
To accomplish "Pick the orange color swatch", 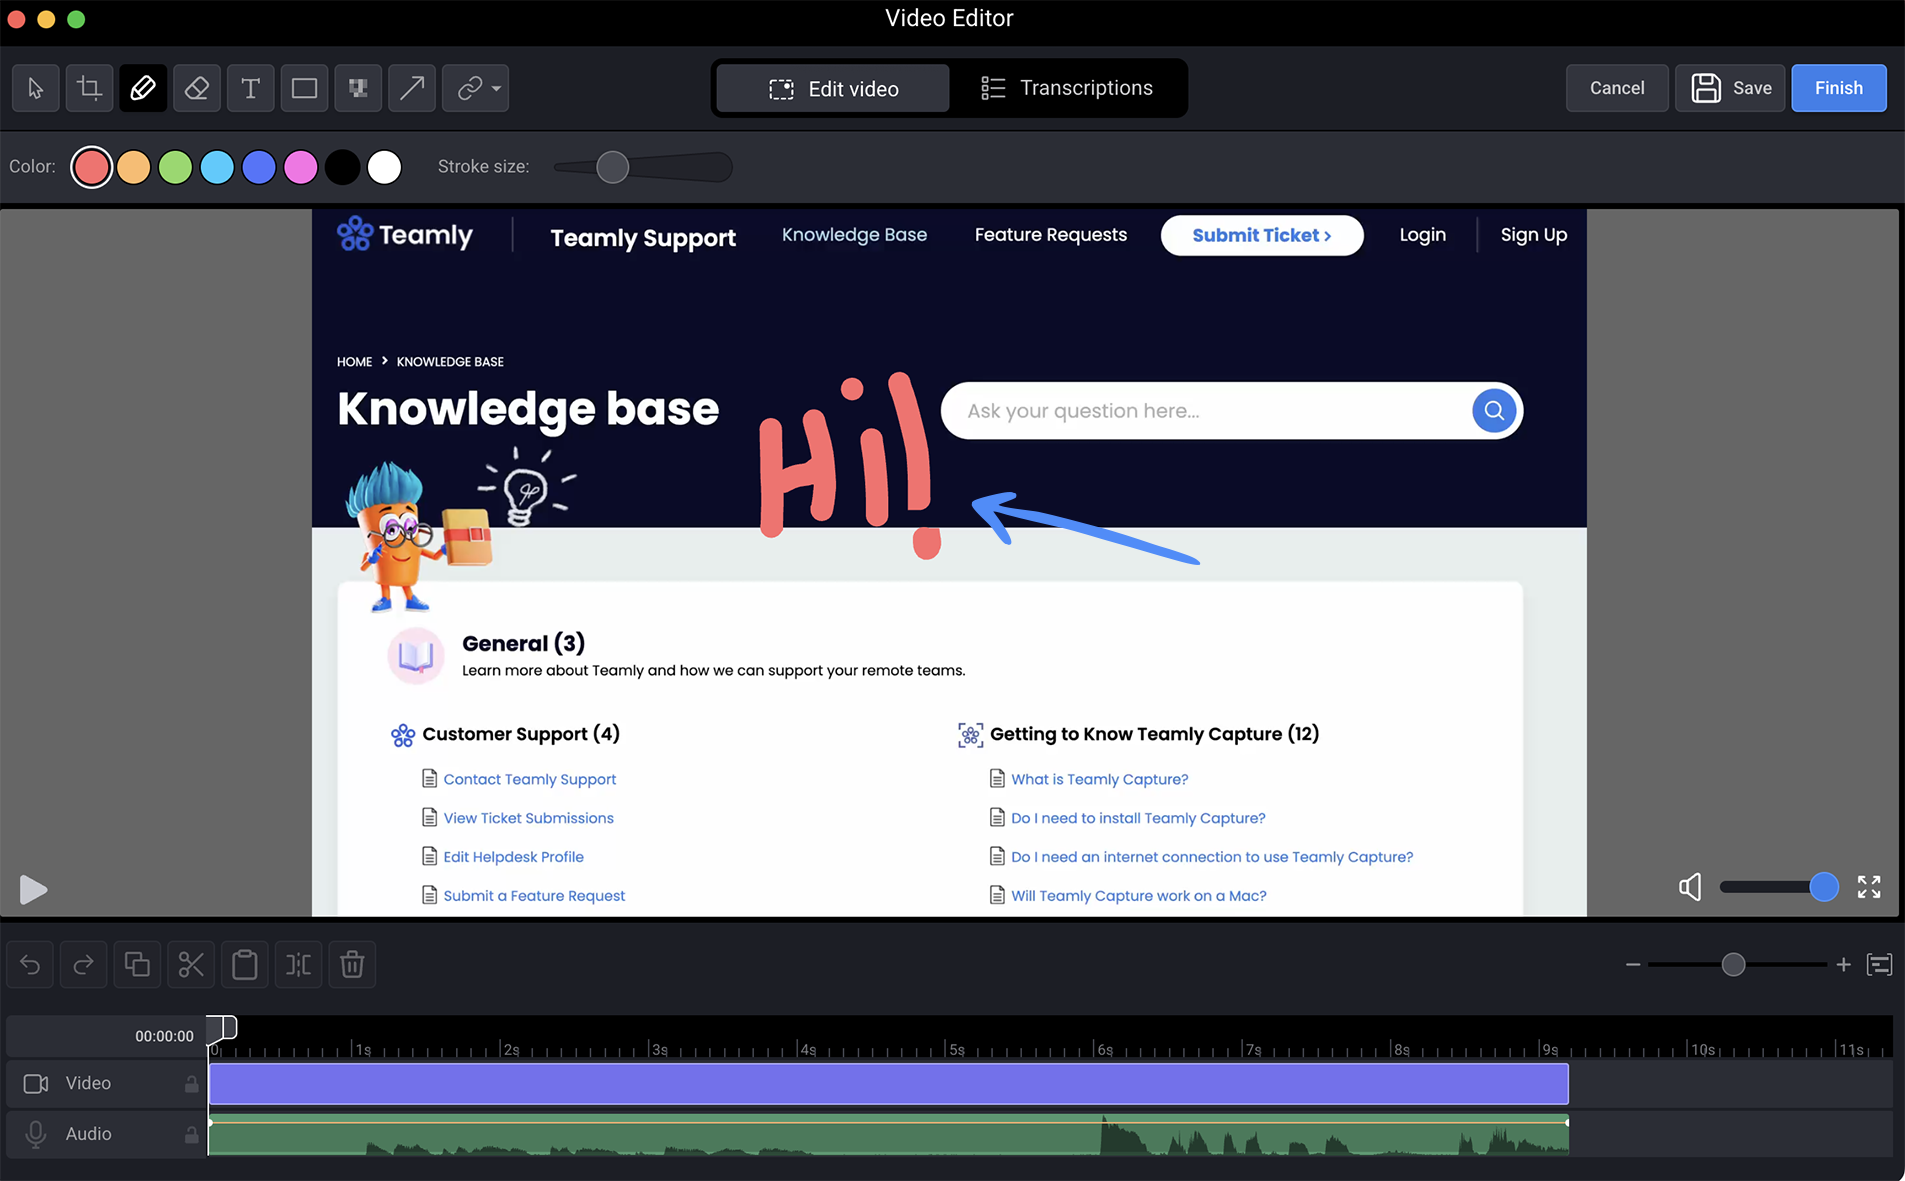I will click(134, 167).
